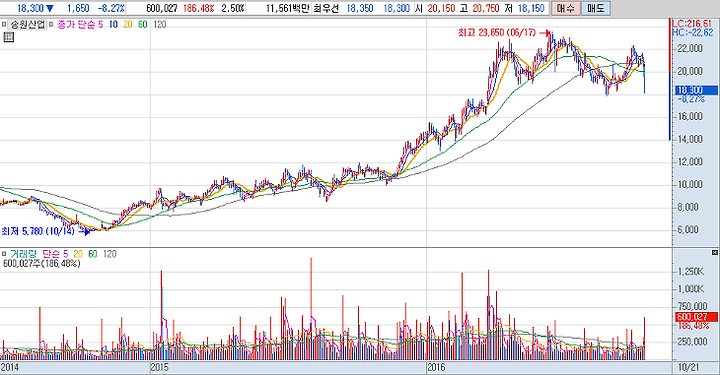Screen dimensions: 720x375
Task: Select the green 60-day price average label
Action: pos(143,24)
